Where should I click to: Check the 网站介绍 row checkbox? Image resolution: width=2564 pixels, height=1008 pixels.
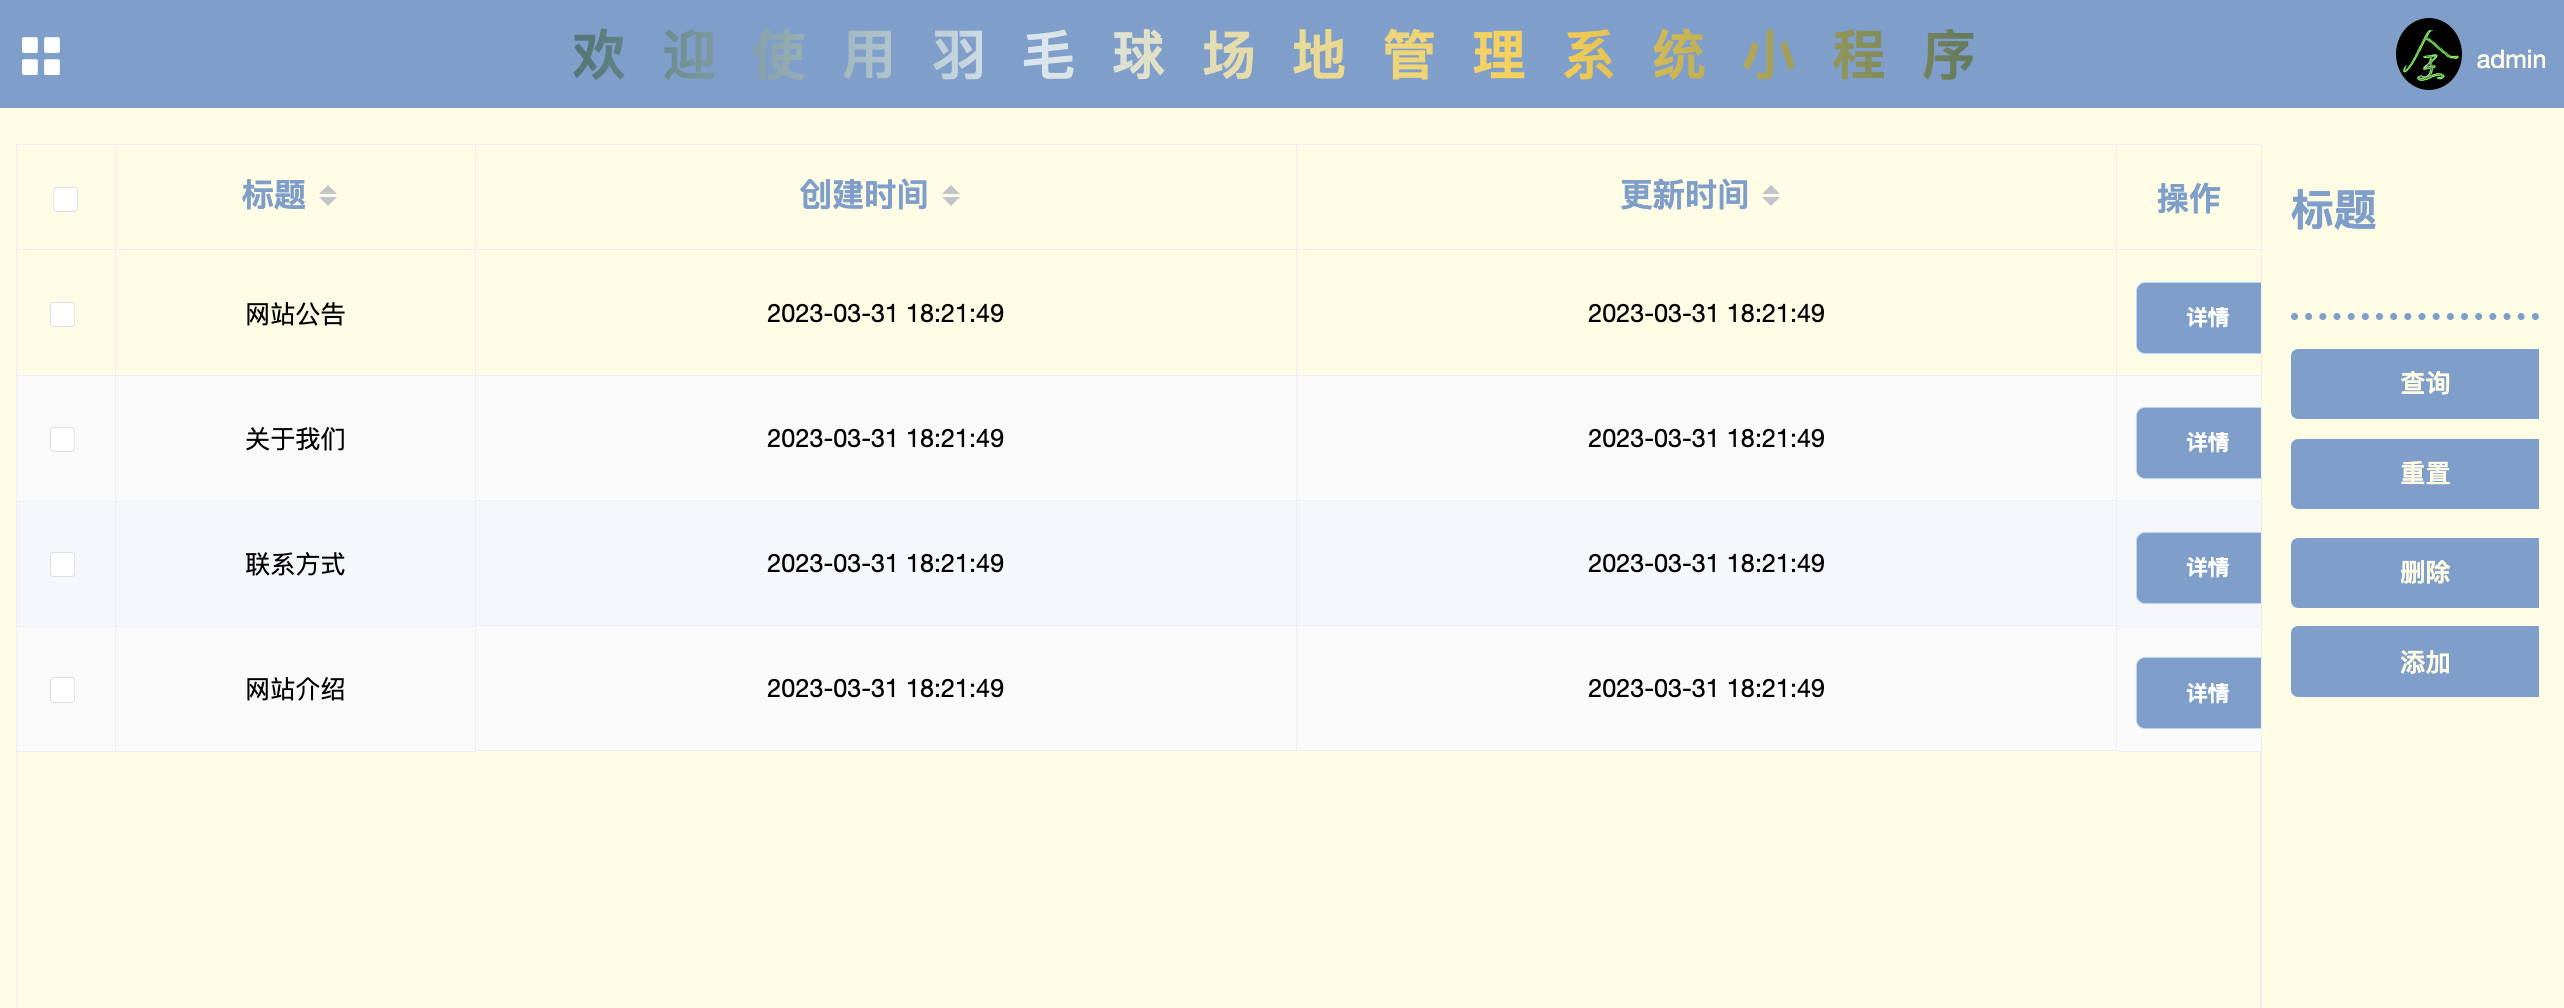tap(63, 689)
